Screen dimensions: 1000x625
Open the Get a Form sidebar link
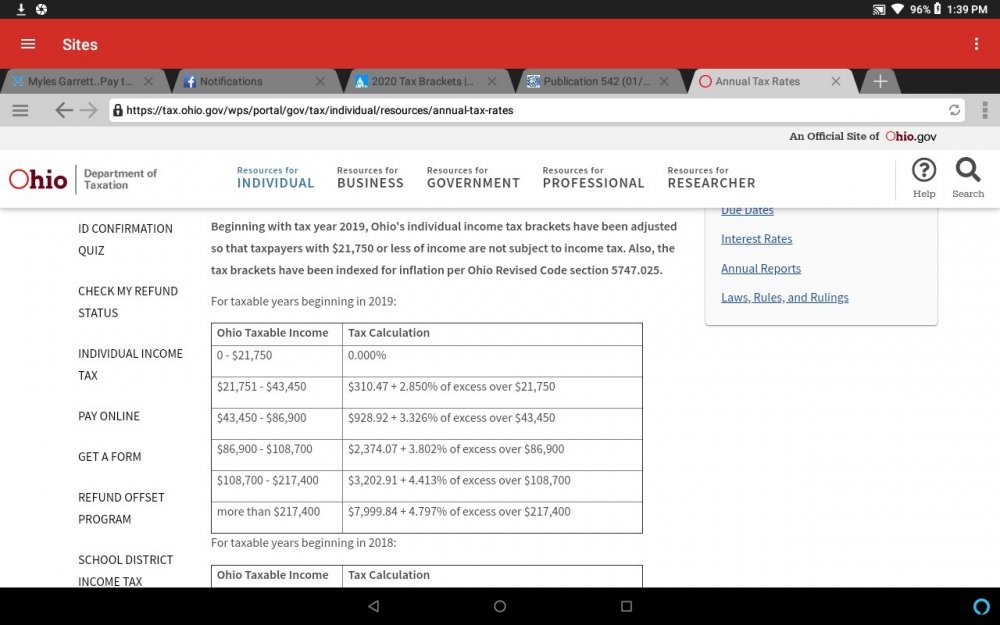(110, 457)
